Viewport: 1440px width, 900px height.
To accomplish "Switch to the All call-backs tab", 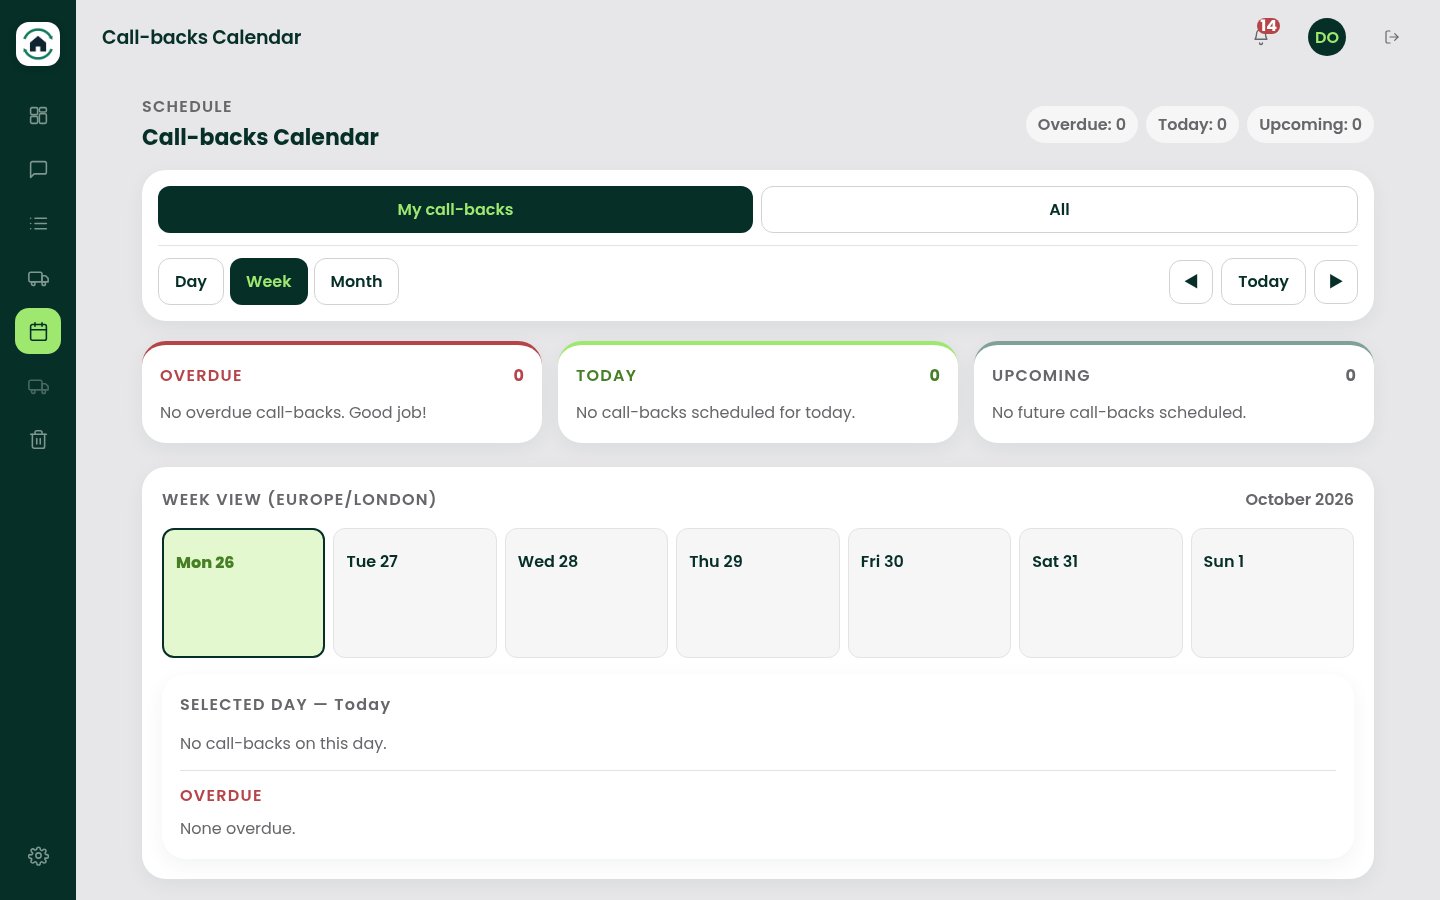I will point(1059,210).
